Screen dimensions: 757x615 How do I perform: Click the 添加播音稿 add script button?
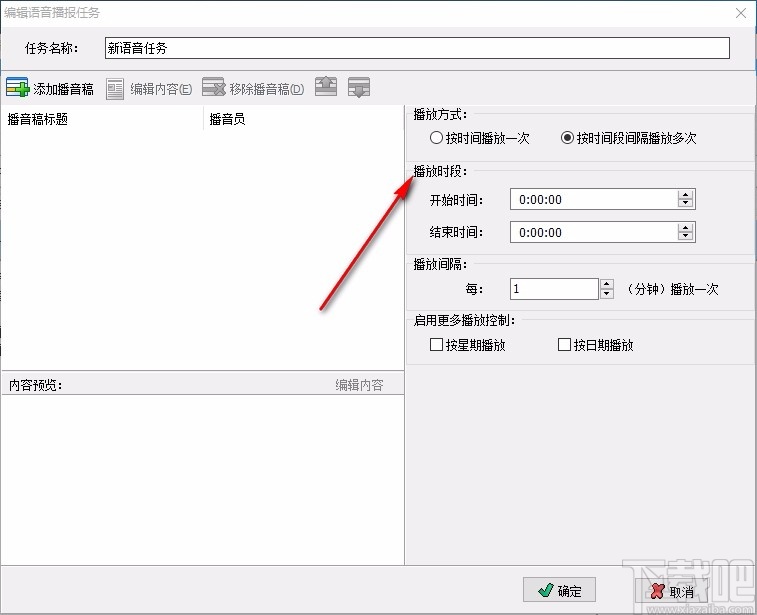coord(50,88)
